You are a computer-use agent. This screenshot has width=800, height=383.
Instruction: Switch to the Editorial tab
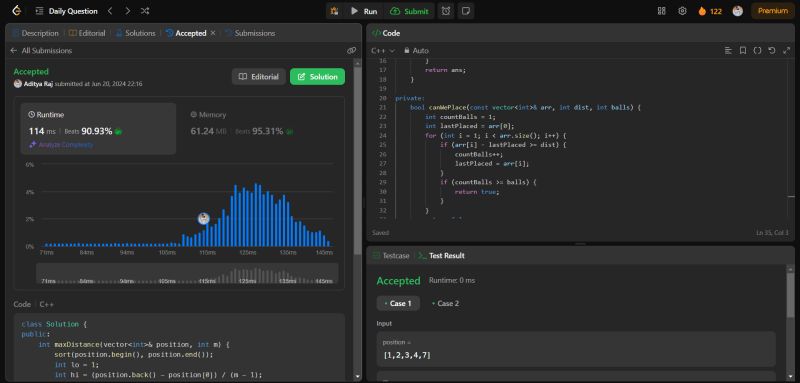coord(87,33)
